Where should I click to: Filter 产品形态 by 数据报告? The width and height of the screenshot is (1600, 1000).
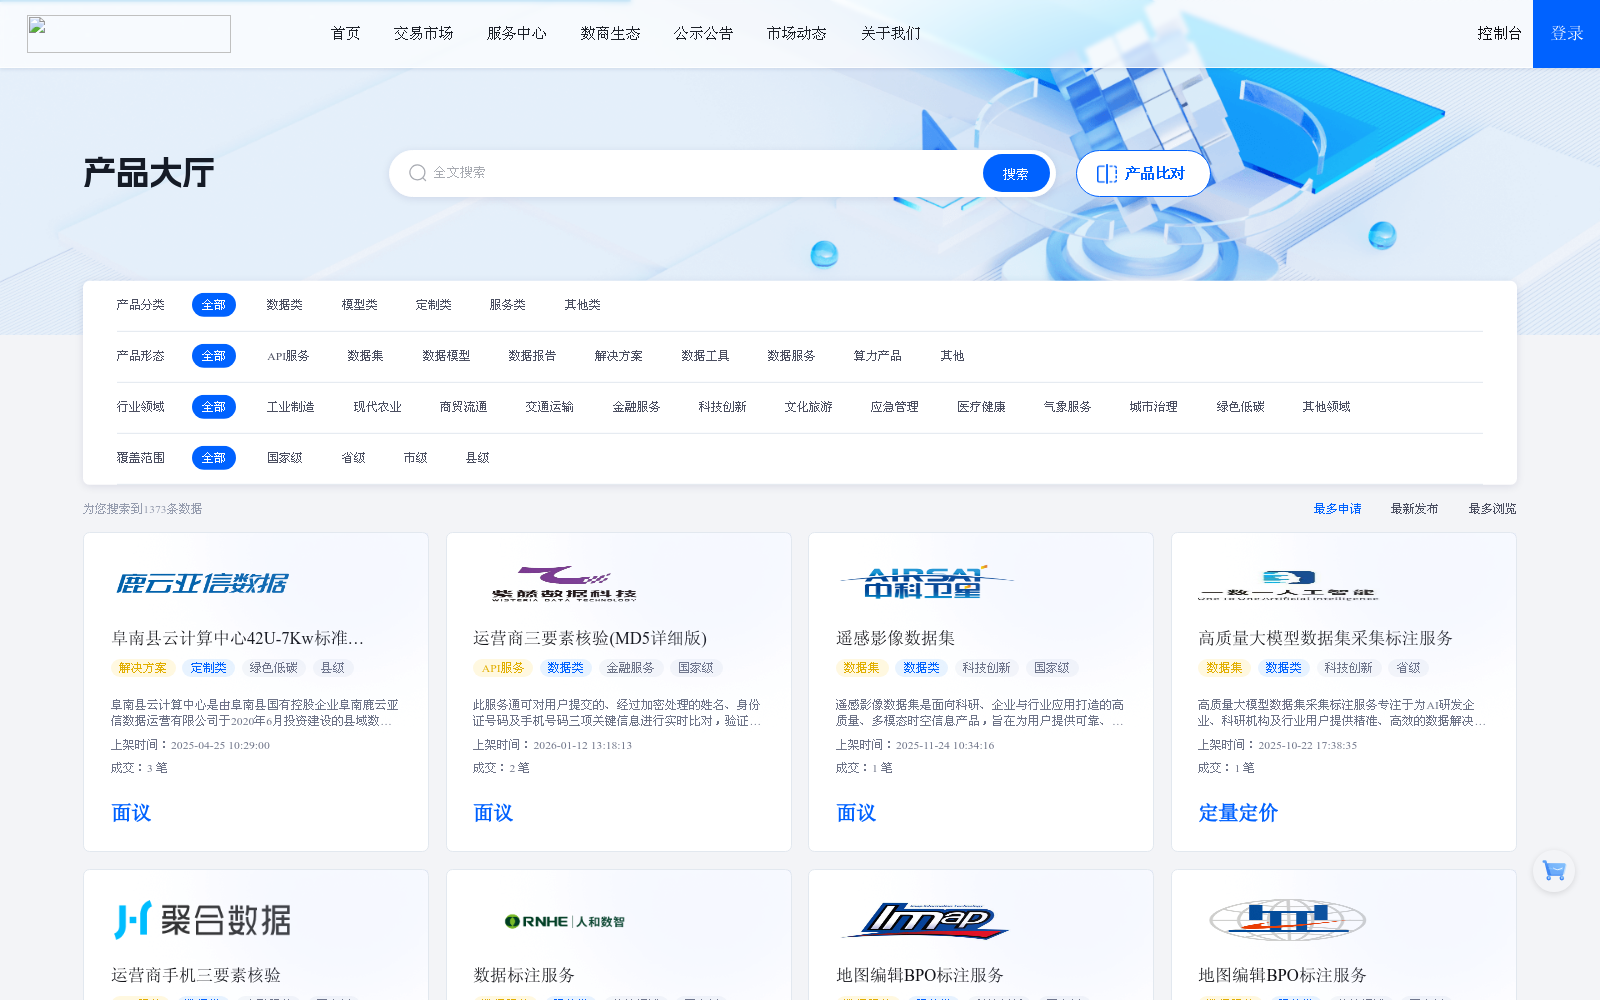point(532,356)
